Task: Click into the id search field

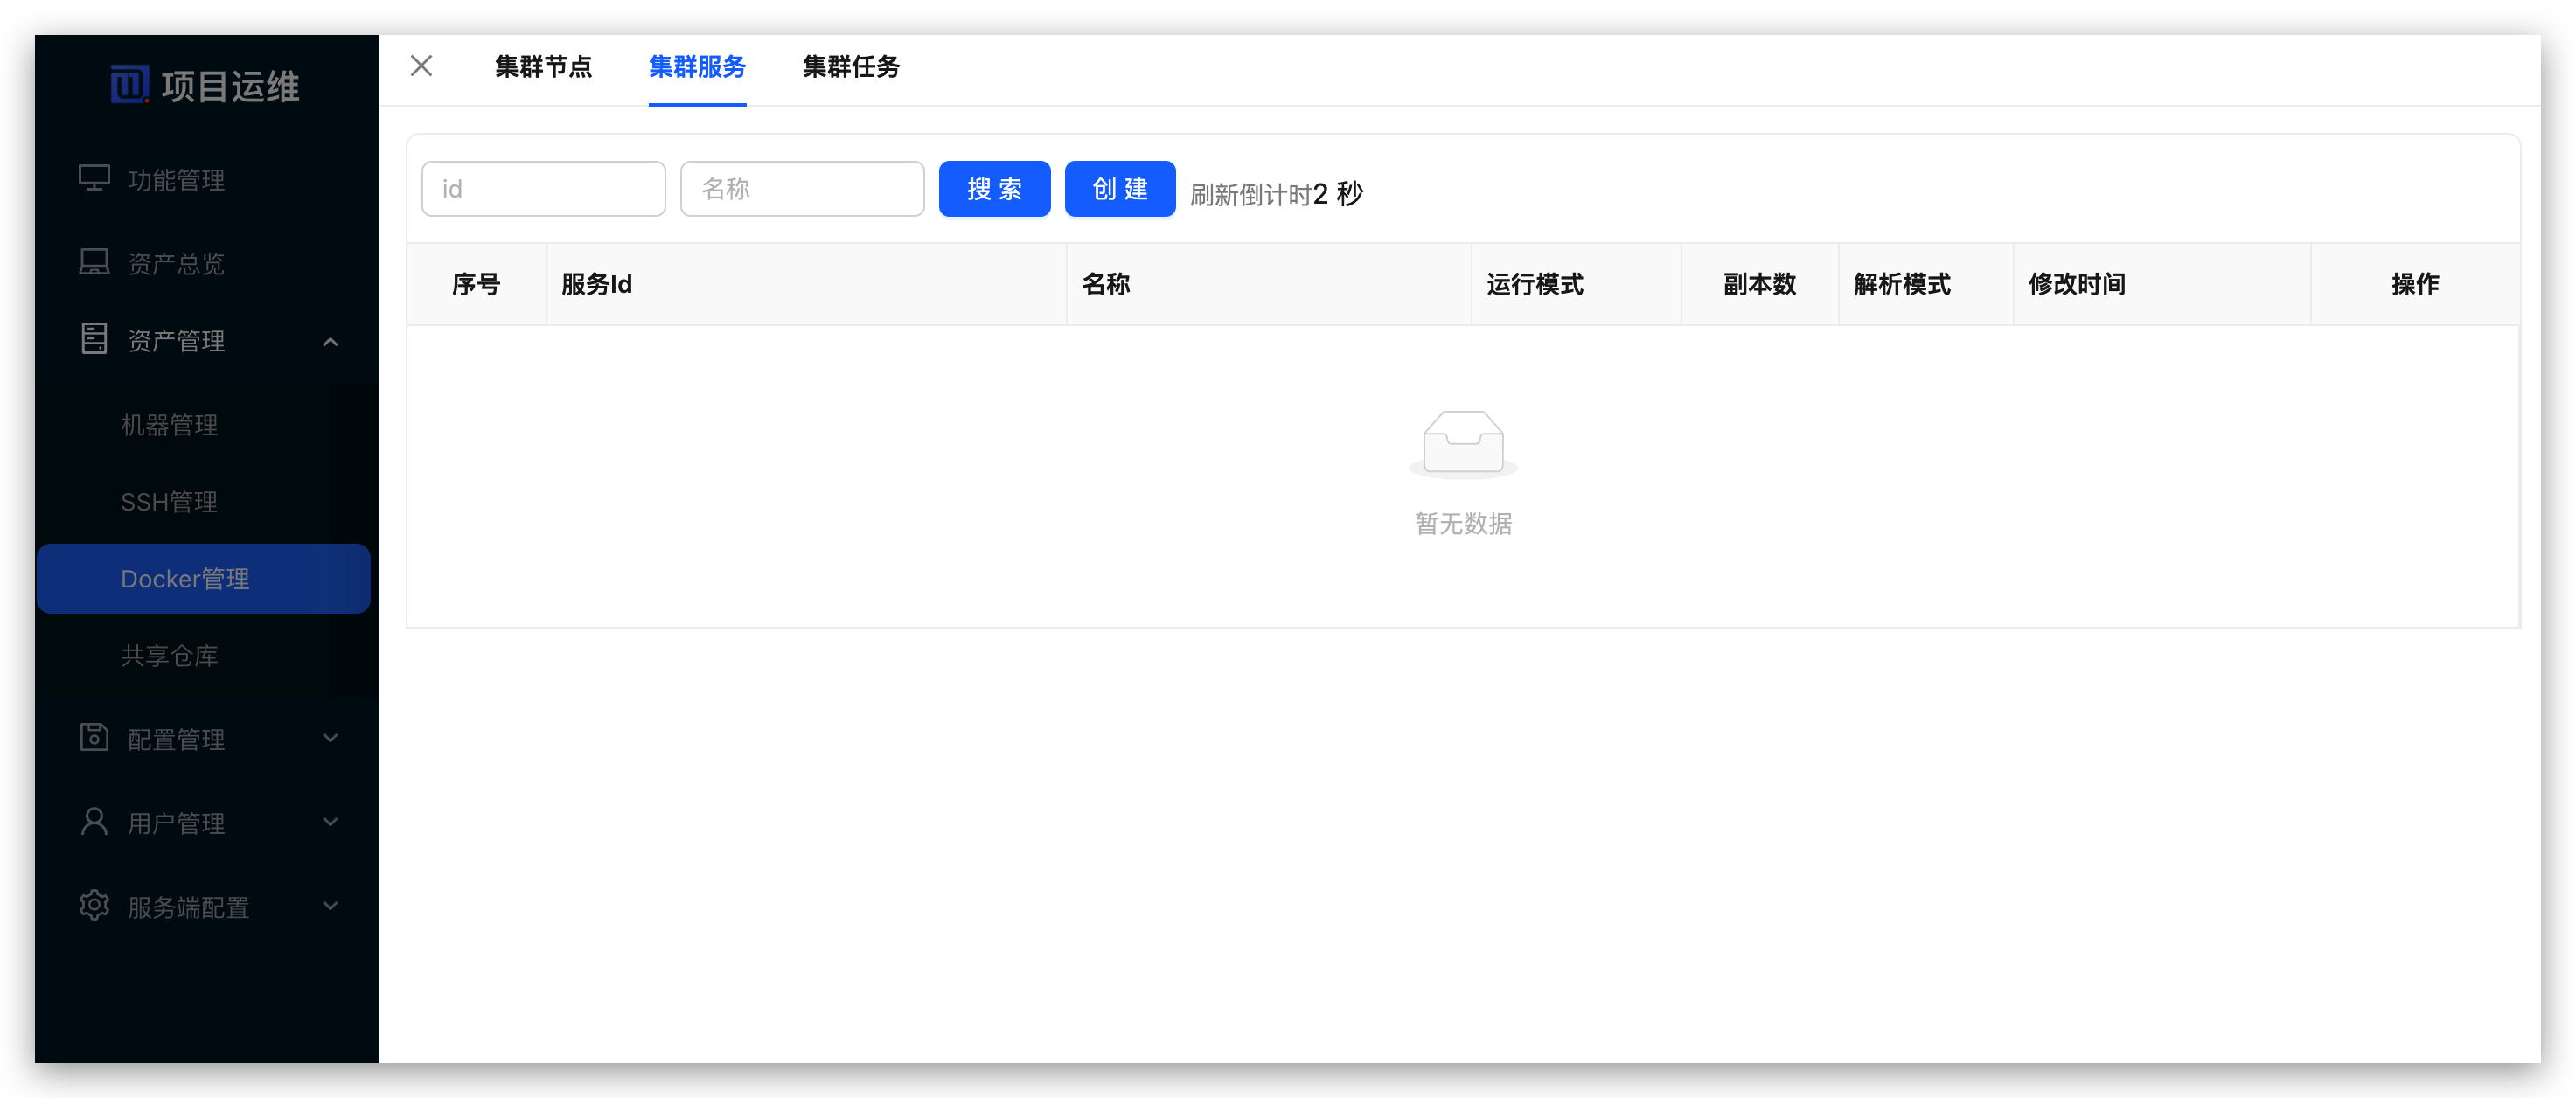Action: (x=544, y=188)
